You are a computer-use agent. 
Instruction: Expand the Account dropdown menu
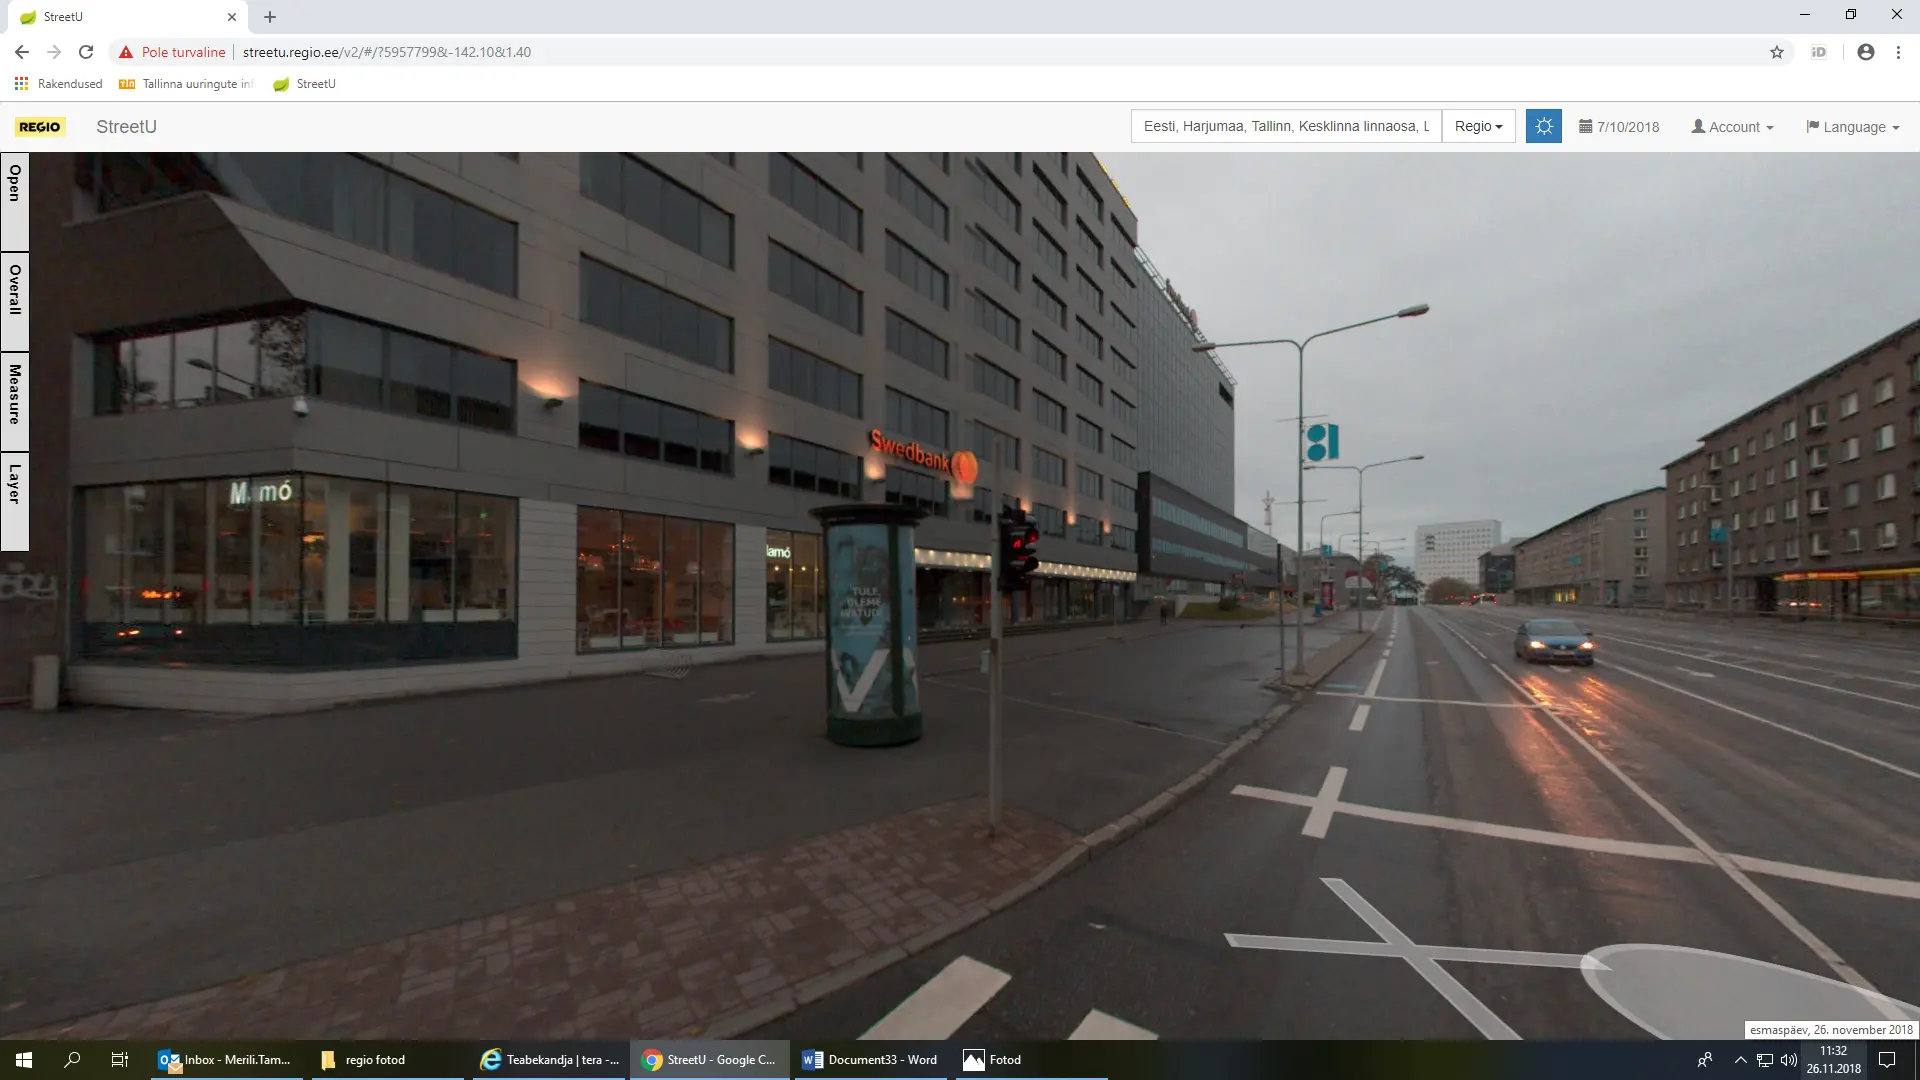(1732, 127)
